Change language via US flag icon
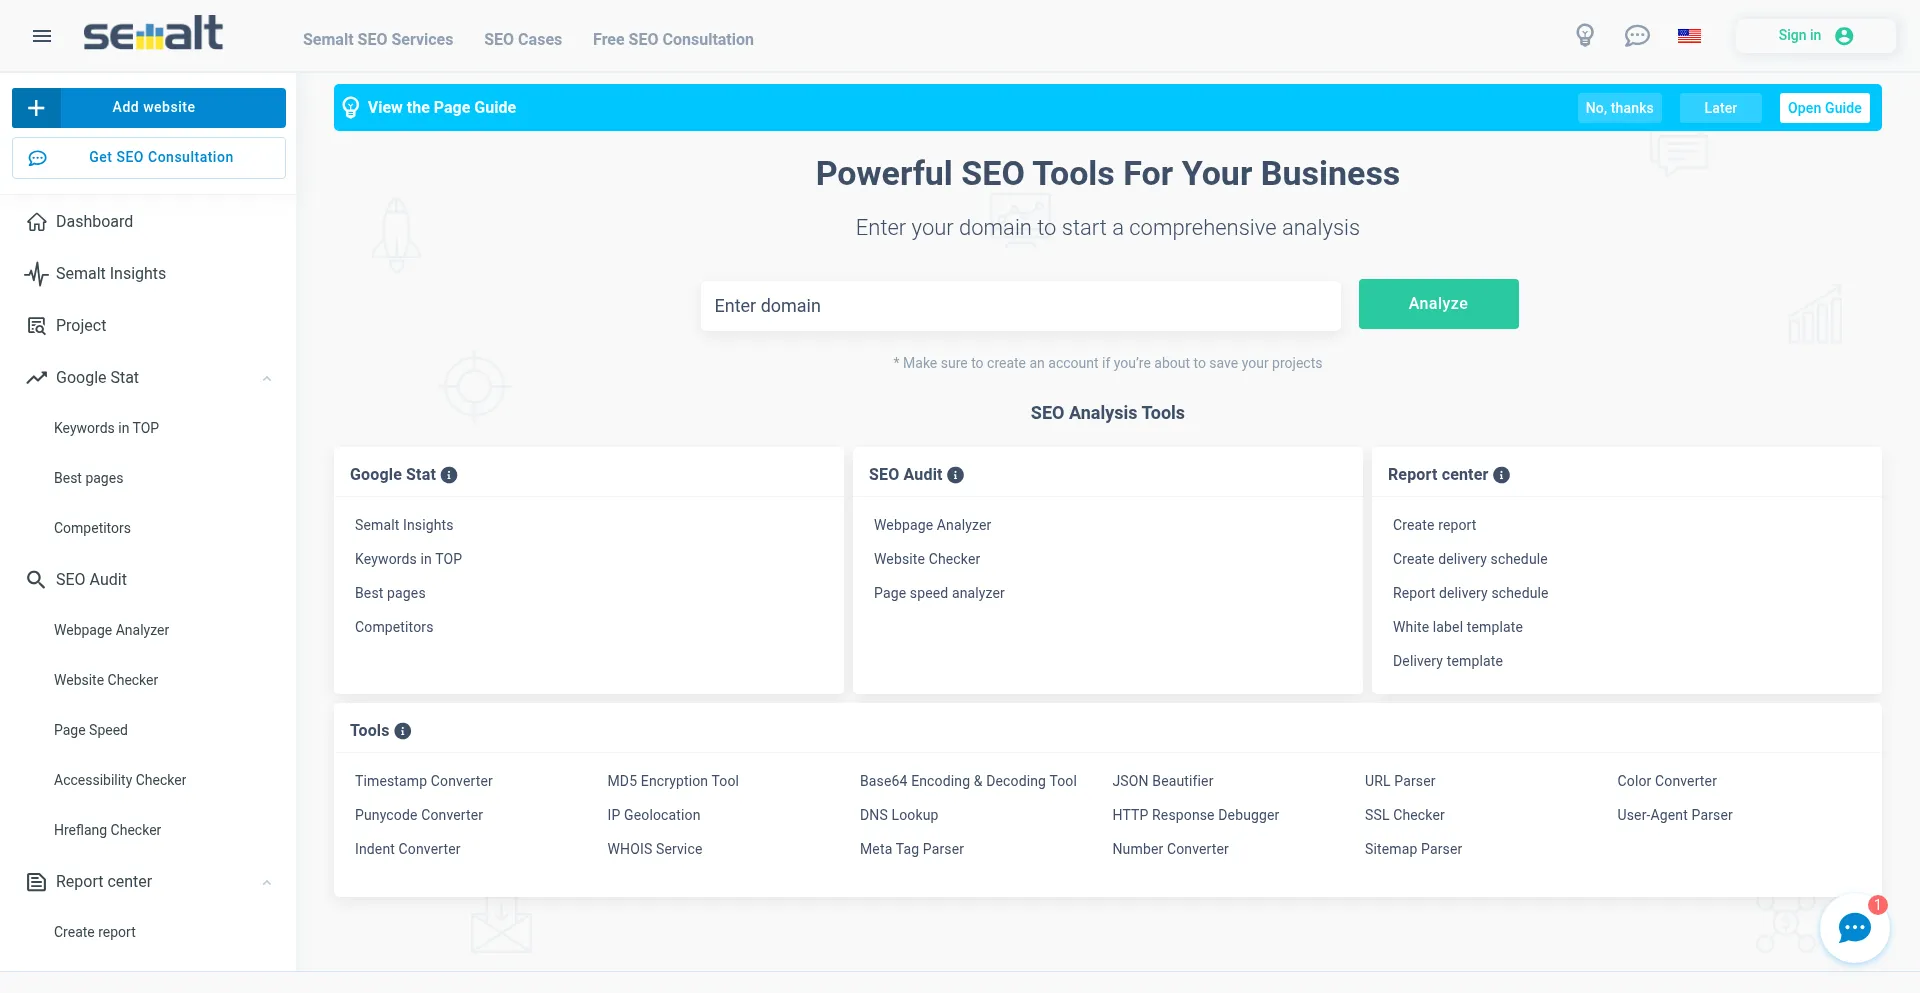This screenshot has height=993, width=1920. point(1690,36)
